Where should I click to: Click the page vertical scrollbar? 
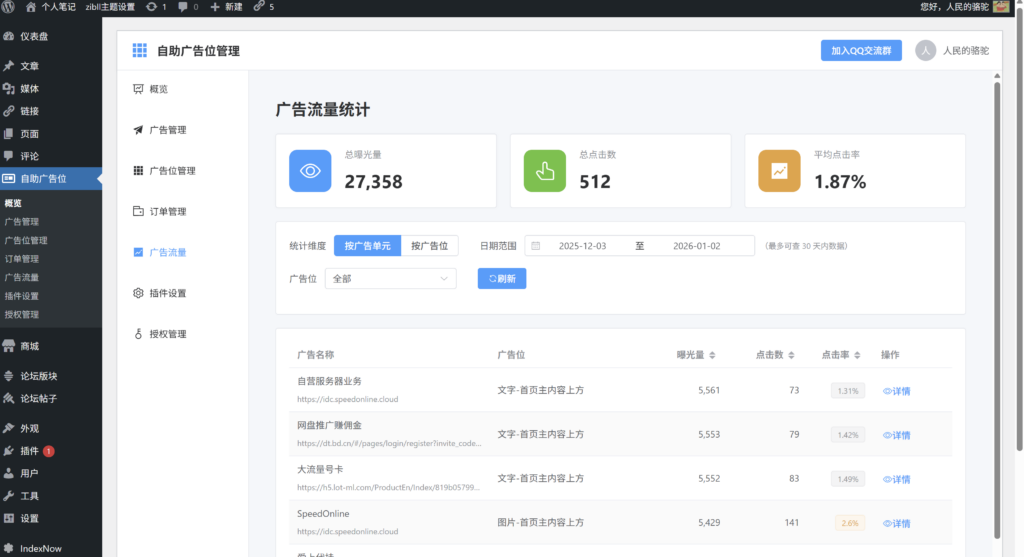pos(996,300)
